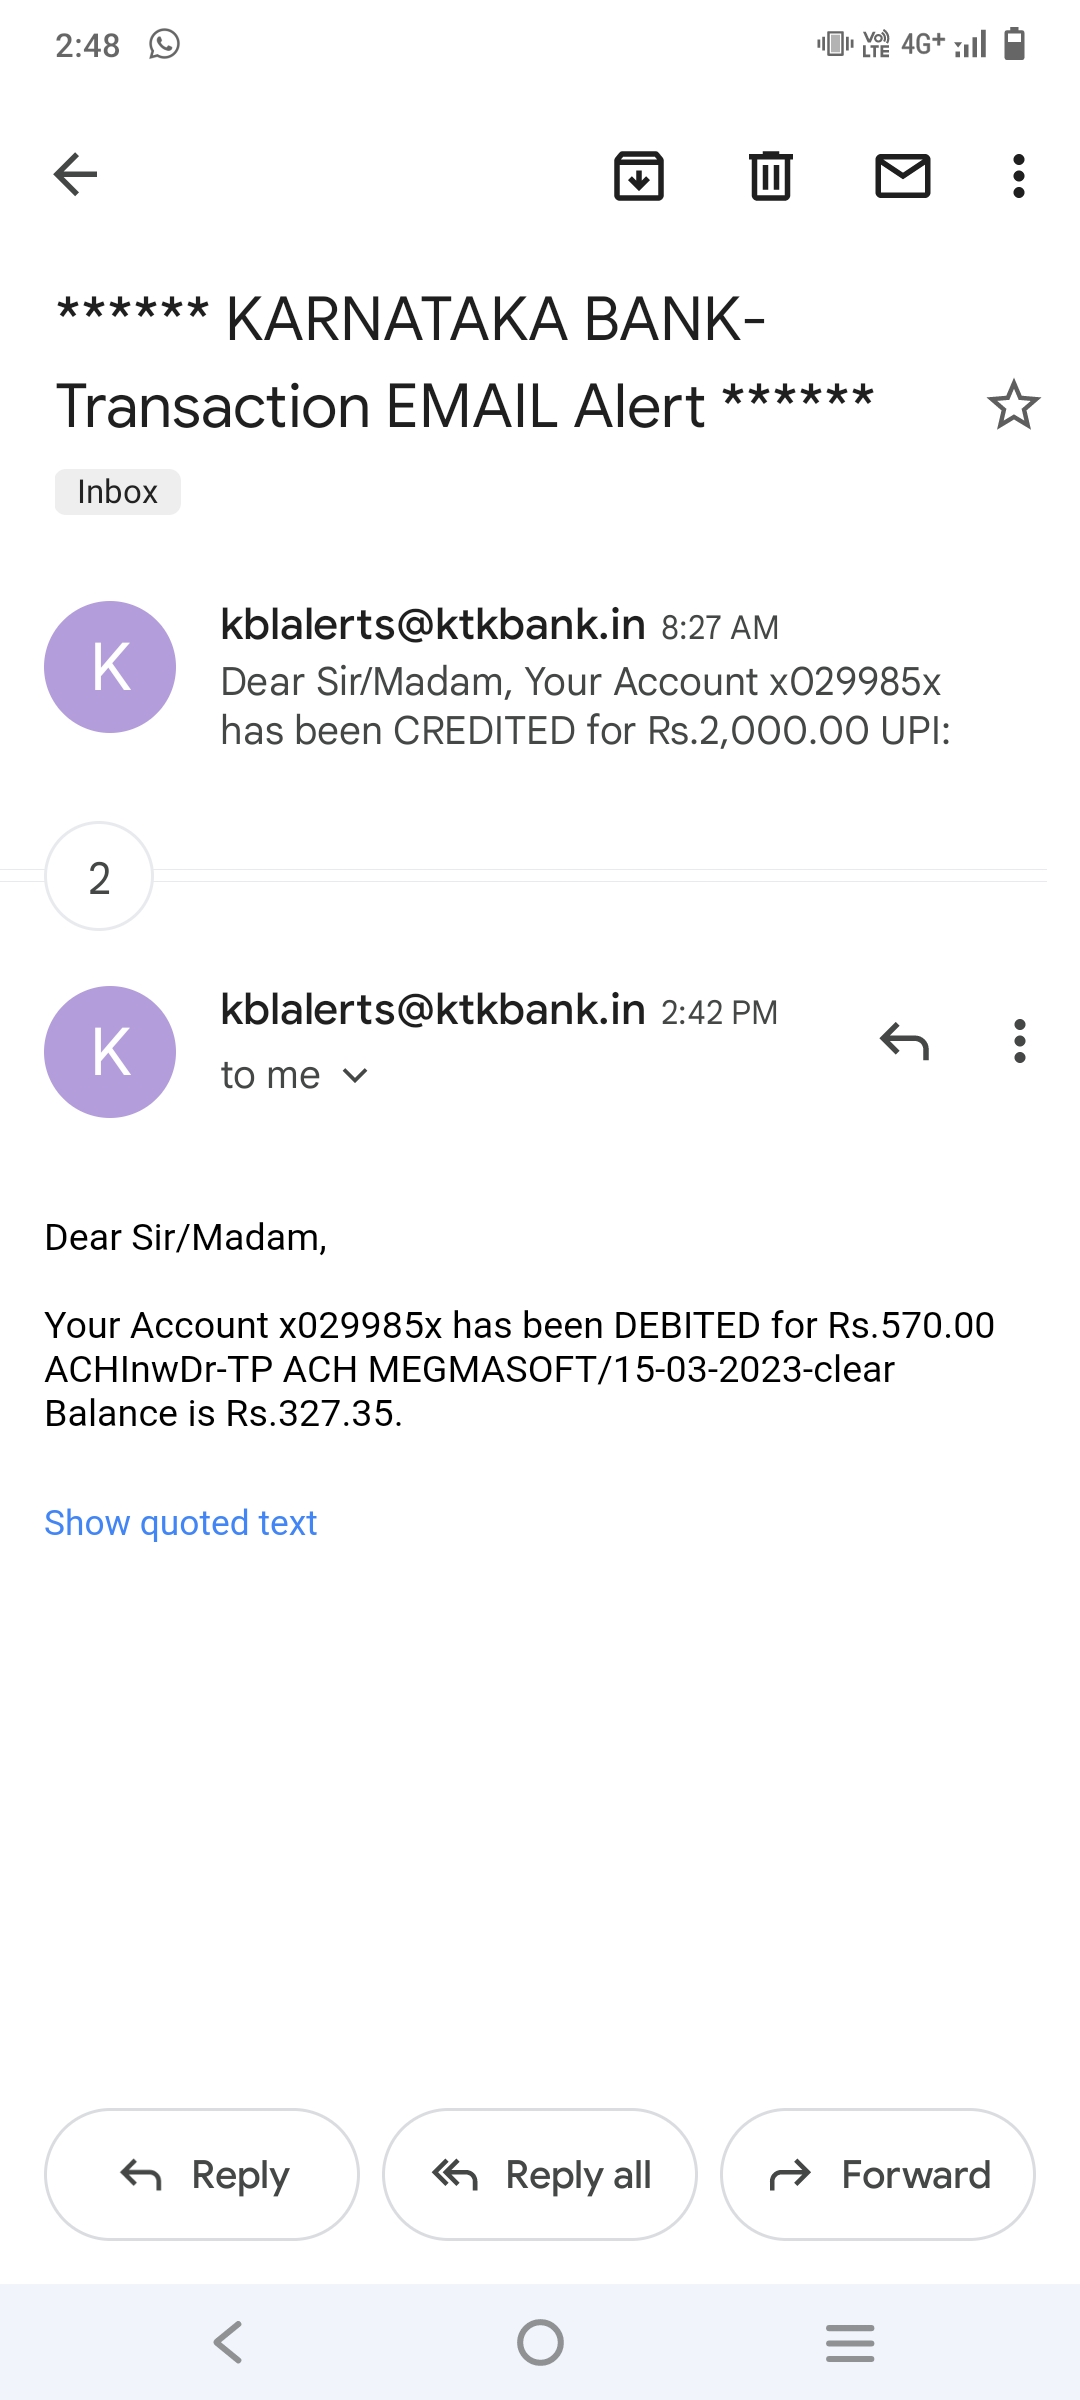Expand the 2 hidden messages

(x=99, y=877)
